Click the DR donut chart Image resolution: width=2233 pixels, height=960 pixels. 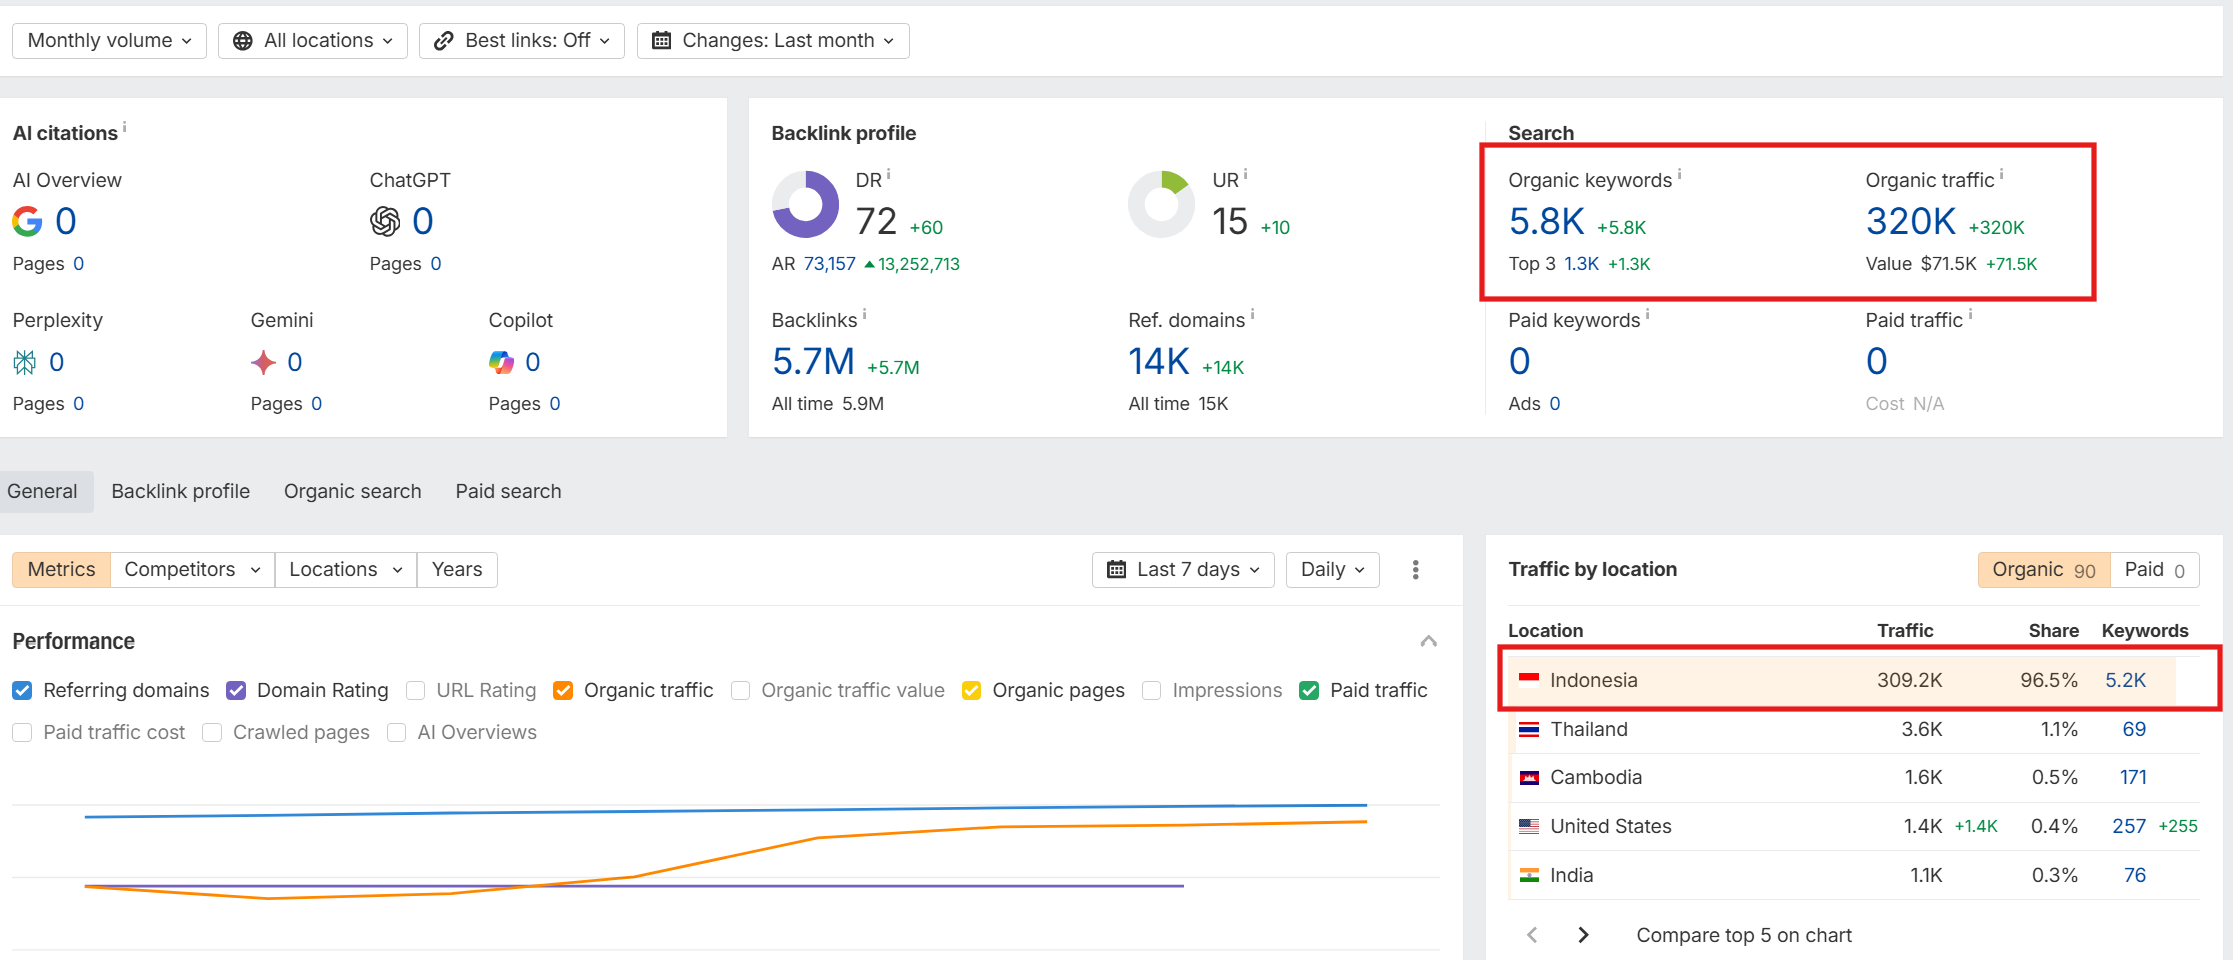[x=805, y=204]
